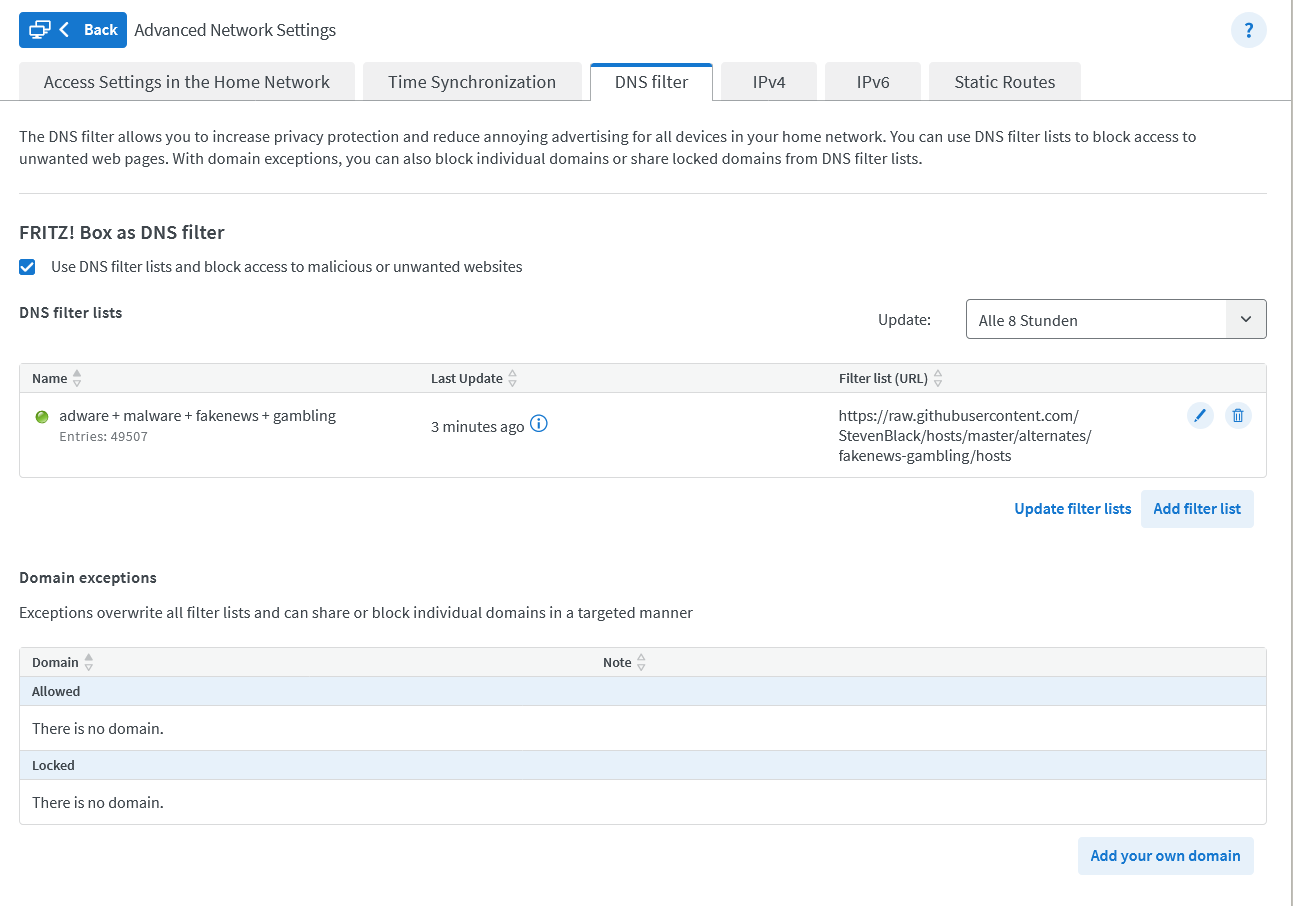Image resolution: width=1293 pixels, height=906 pixels.
Task: Edit the adware + malware filter list
Action: (1200, 416)
